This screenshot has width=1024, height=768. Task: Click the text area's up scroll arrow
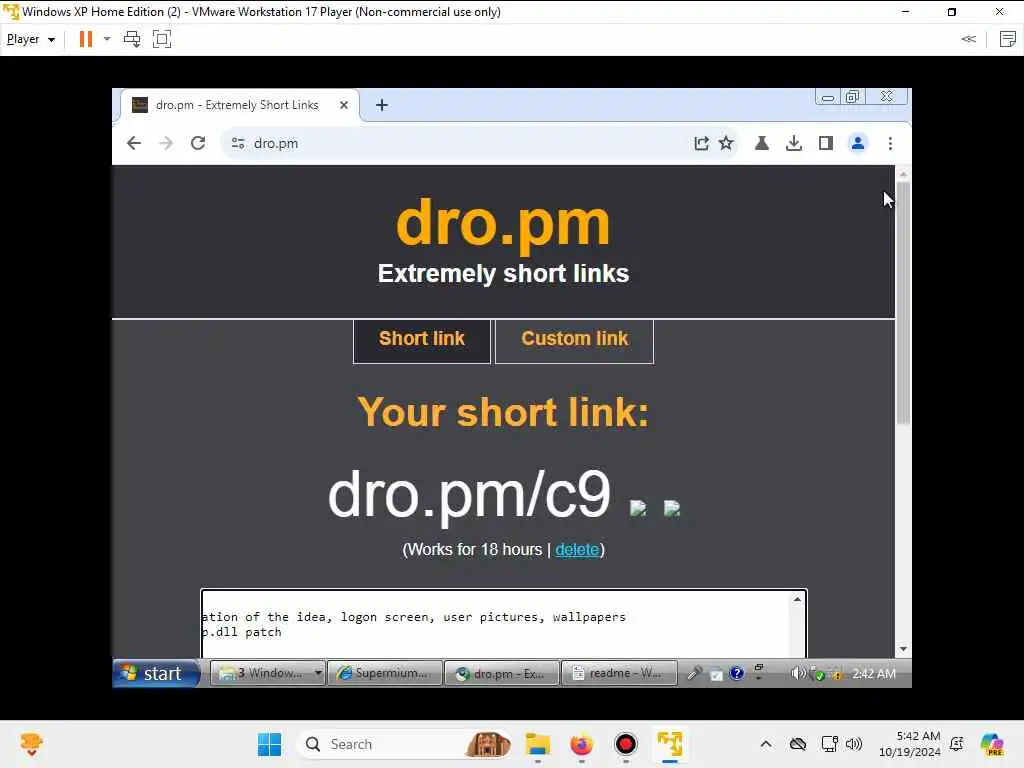pos(797,599)
